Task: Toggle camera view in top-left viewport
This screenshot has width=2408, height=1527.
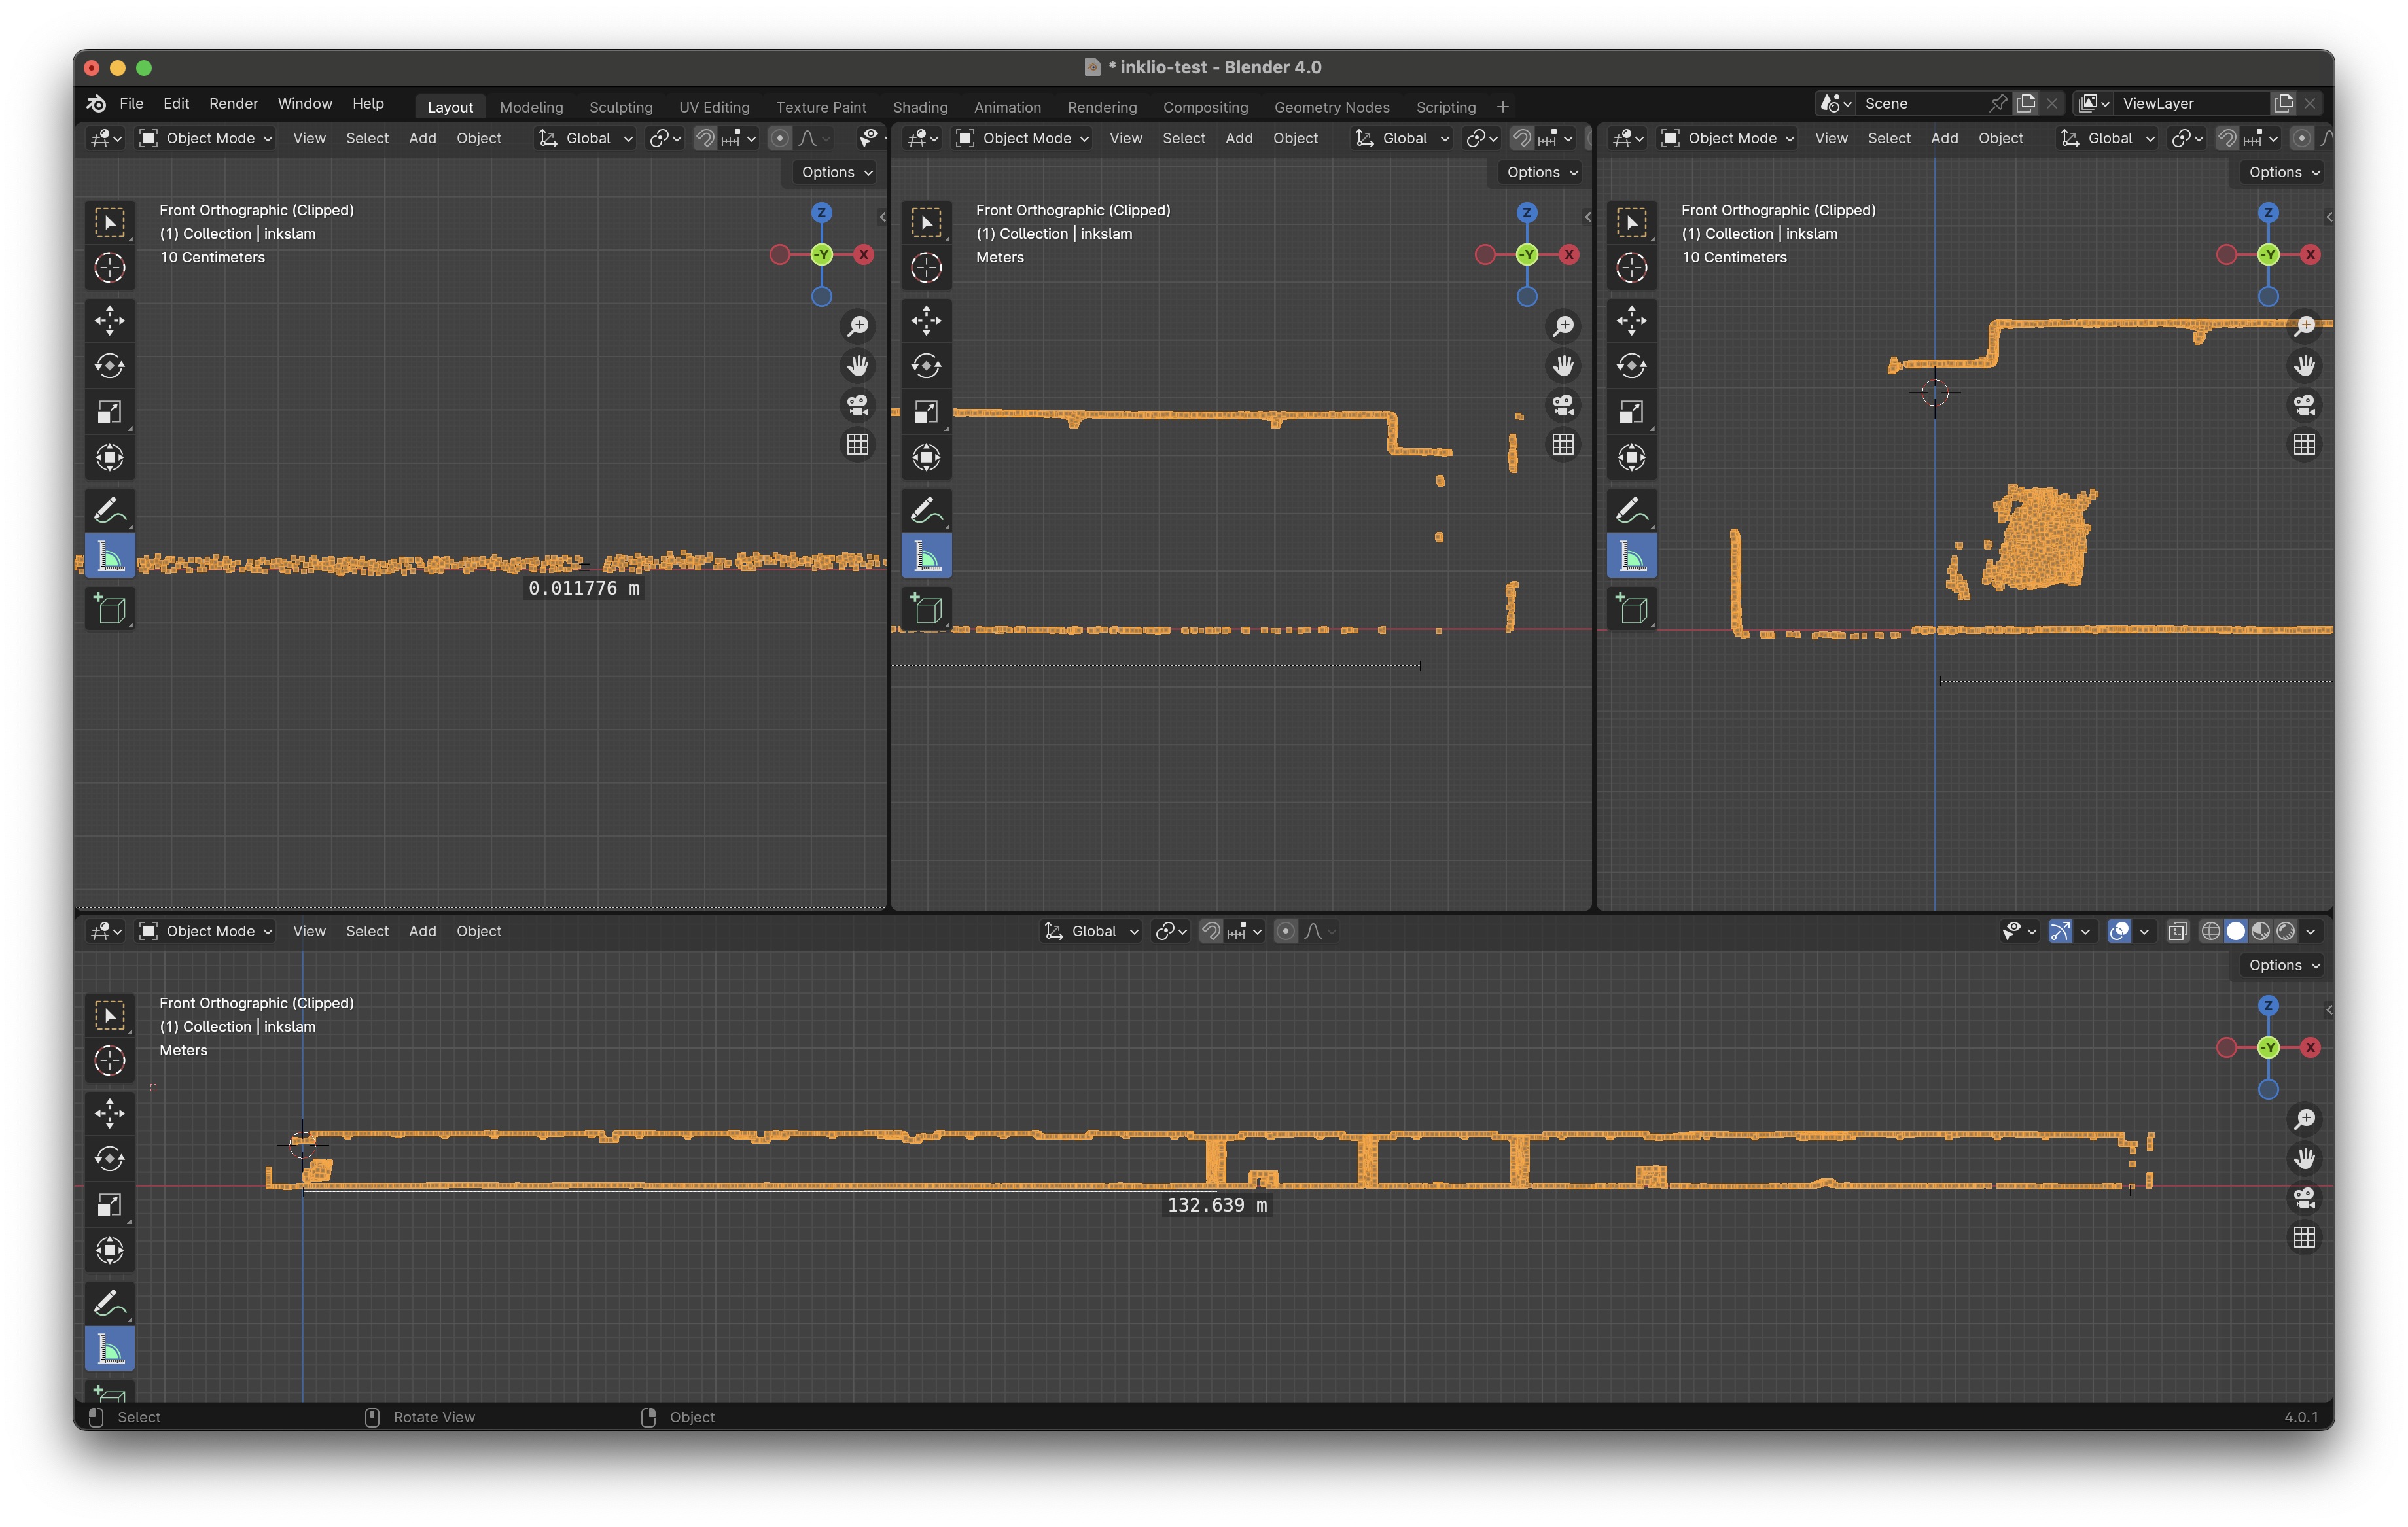Action: tap(857, 405)
